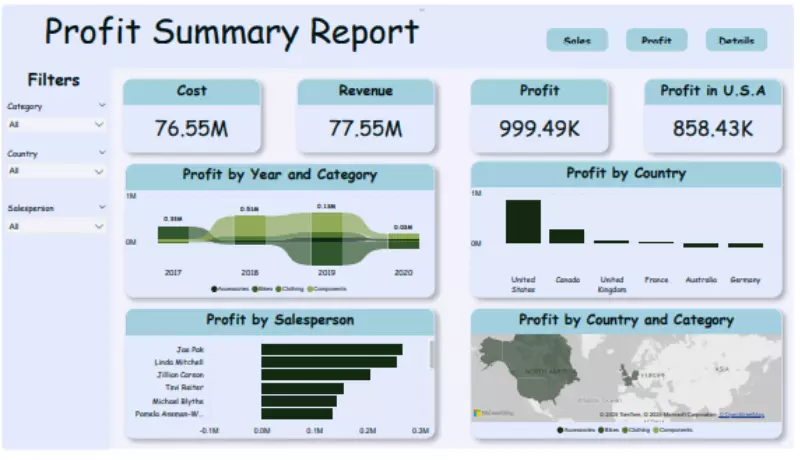Click the United States profit bar

pos(523,221)
